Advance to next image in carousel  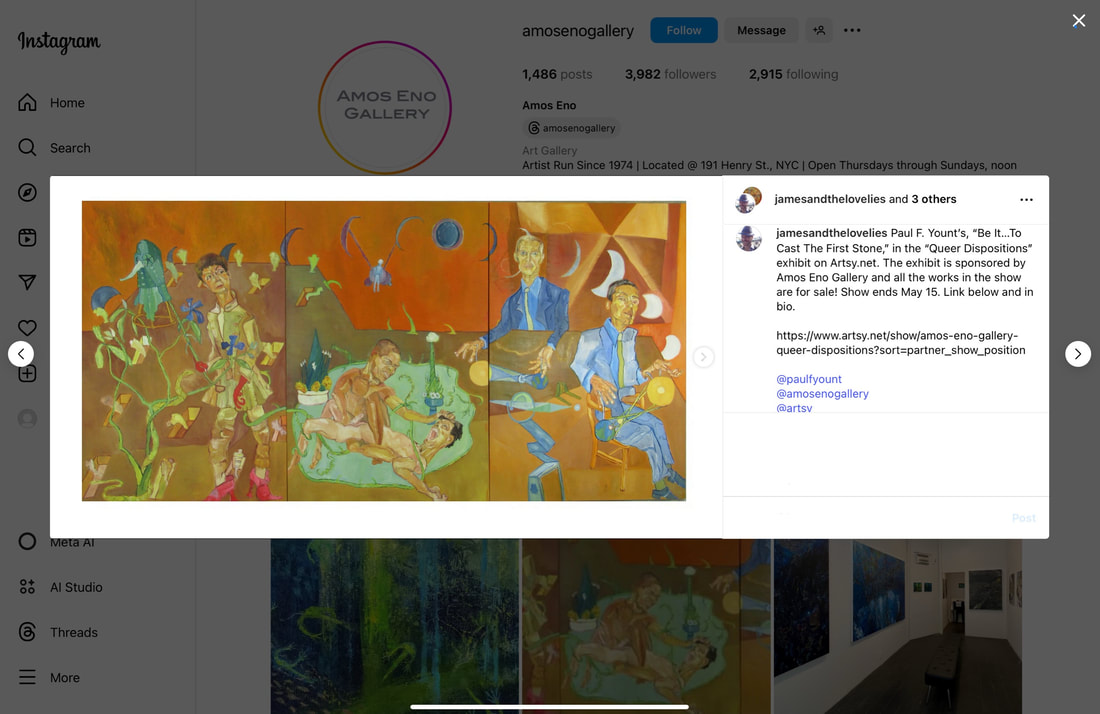703,357
